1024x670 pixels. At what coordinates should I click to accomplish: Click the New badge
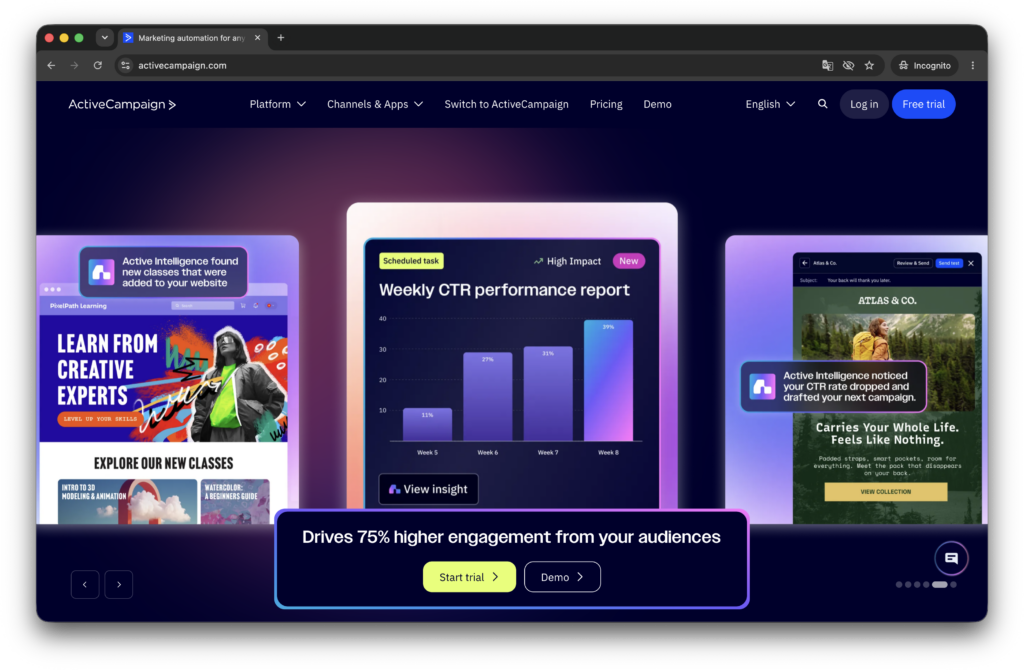[x=629, y=261]
